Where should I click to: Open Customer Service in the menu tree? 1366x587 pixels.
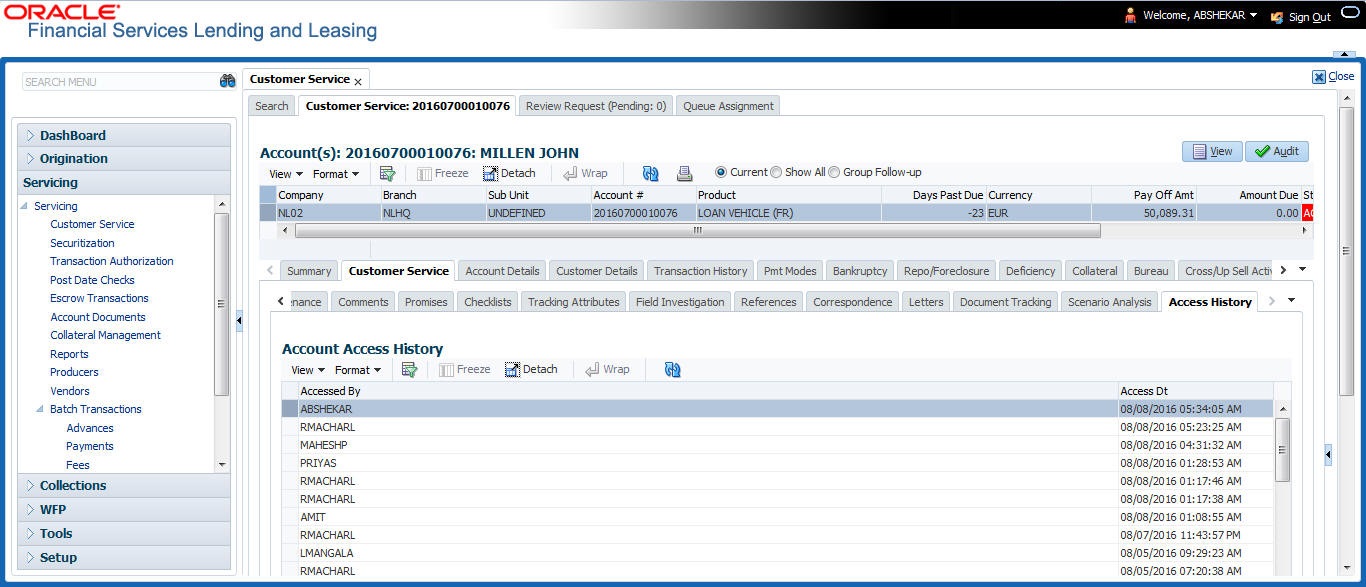[92, 224]
